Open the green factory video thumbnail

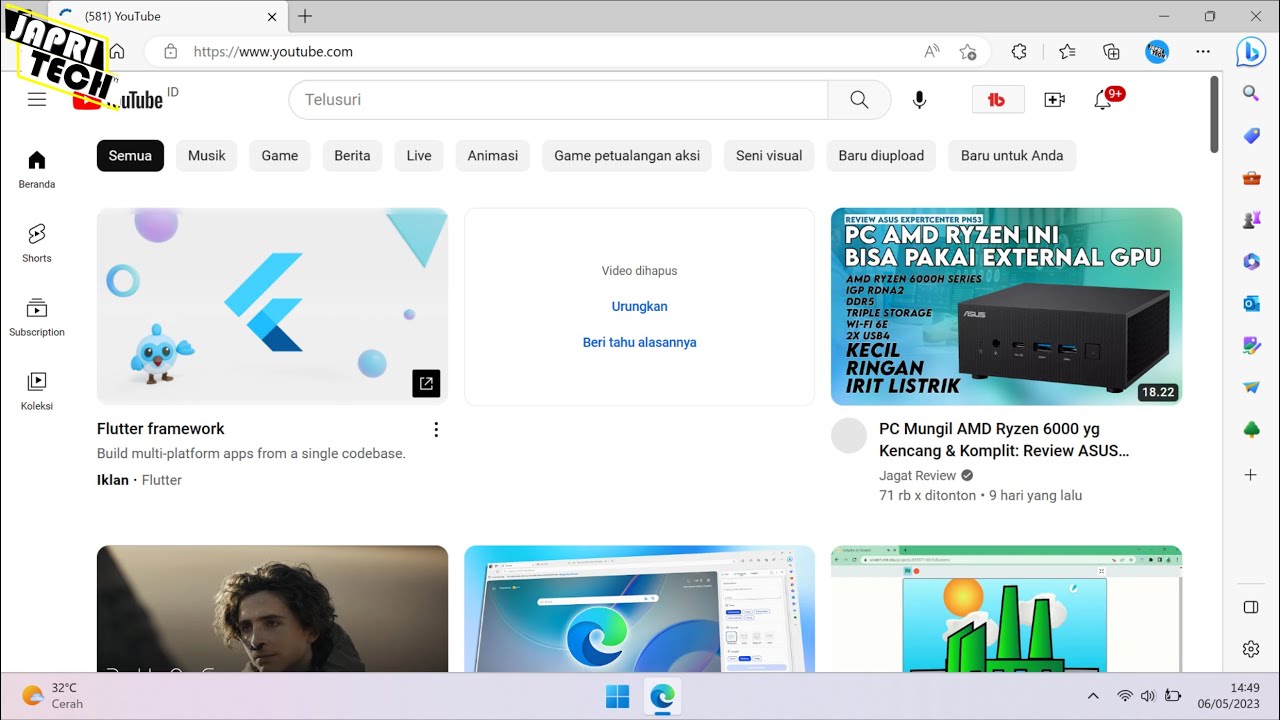1006,608
